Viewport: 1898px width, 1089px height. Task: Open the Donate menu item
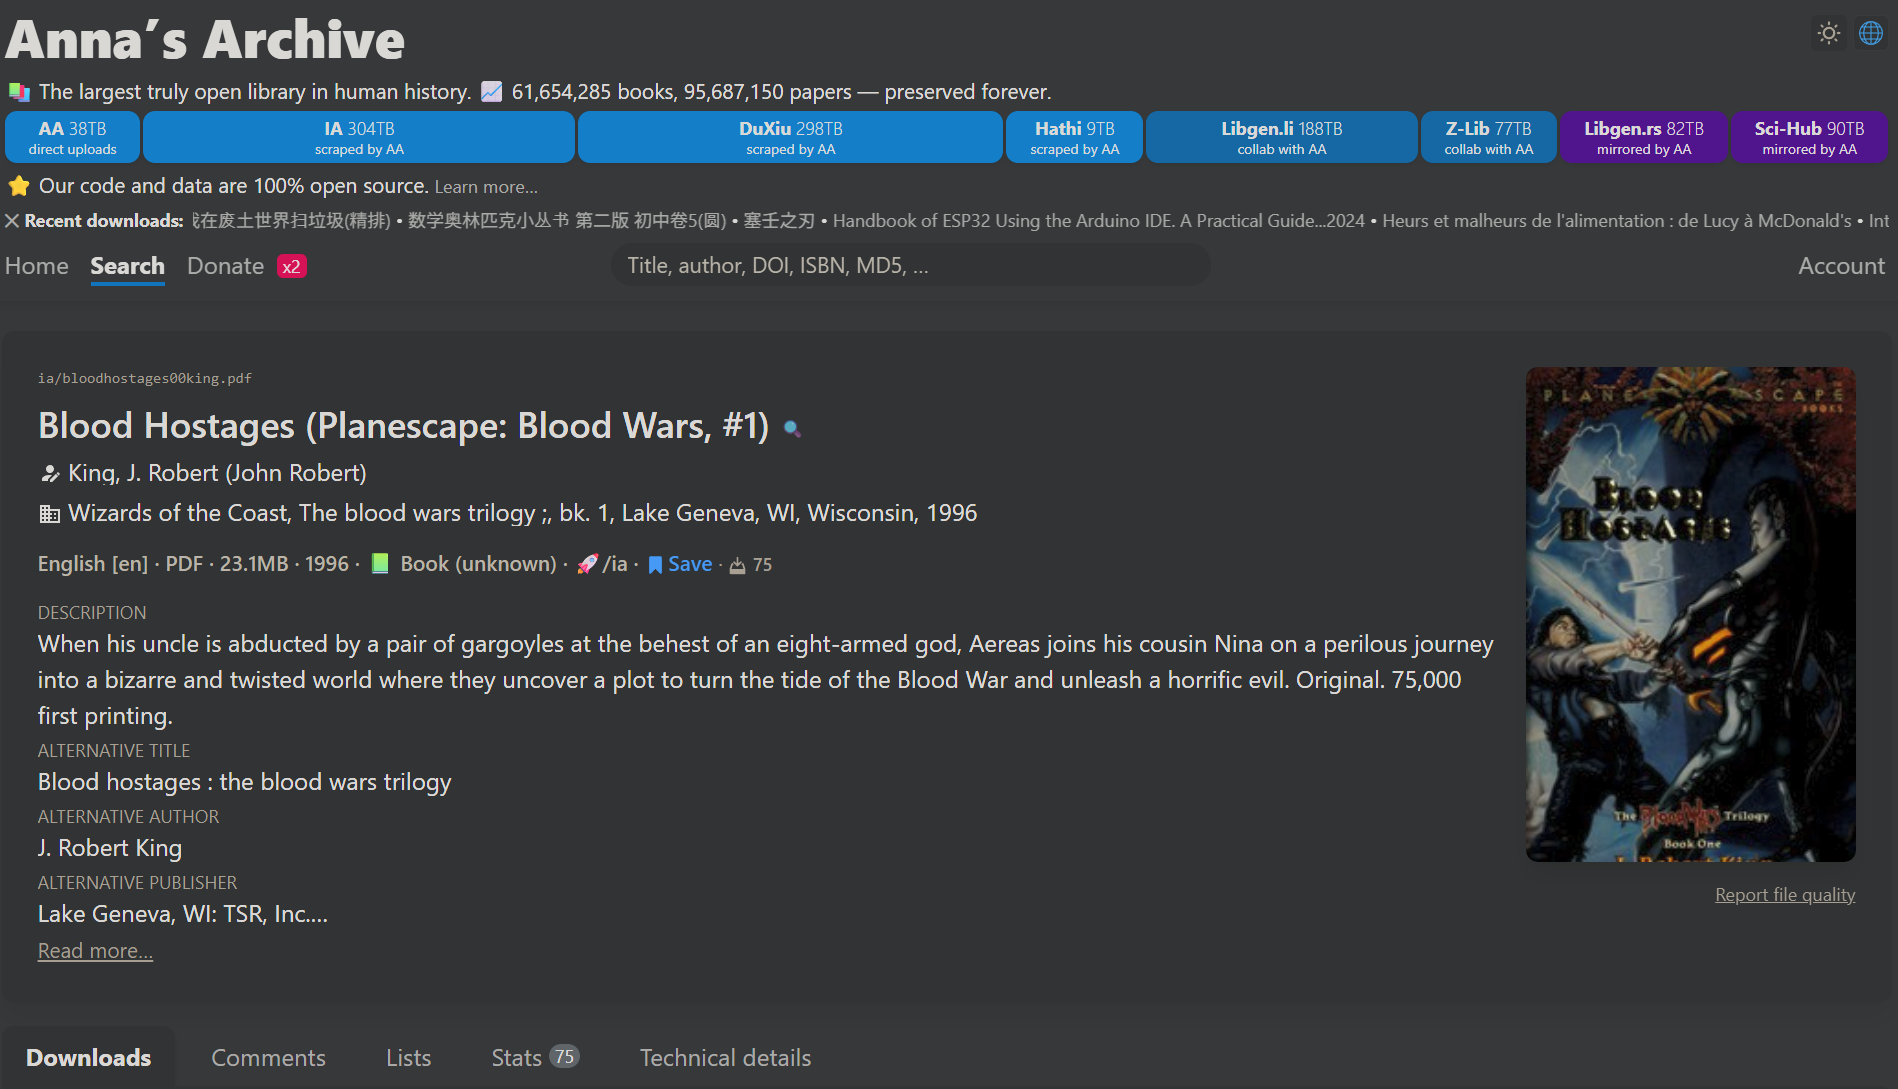(226, 266)
